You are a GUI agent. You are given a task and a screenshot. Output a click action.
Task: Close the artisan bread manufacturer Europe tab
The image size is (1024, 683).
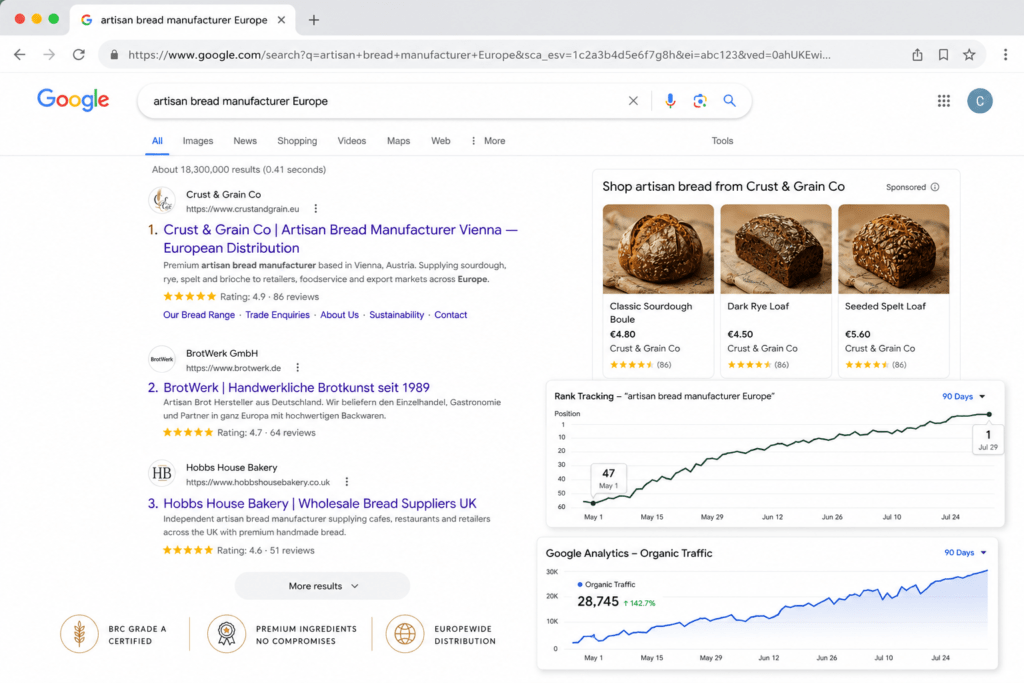[x=281, y=20]
